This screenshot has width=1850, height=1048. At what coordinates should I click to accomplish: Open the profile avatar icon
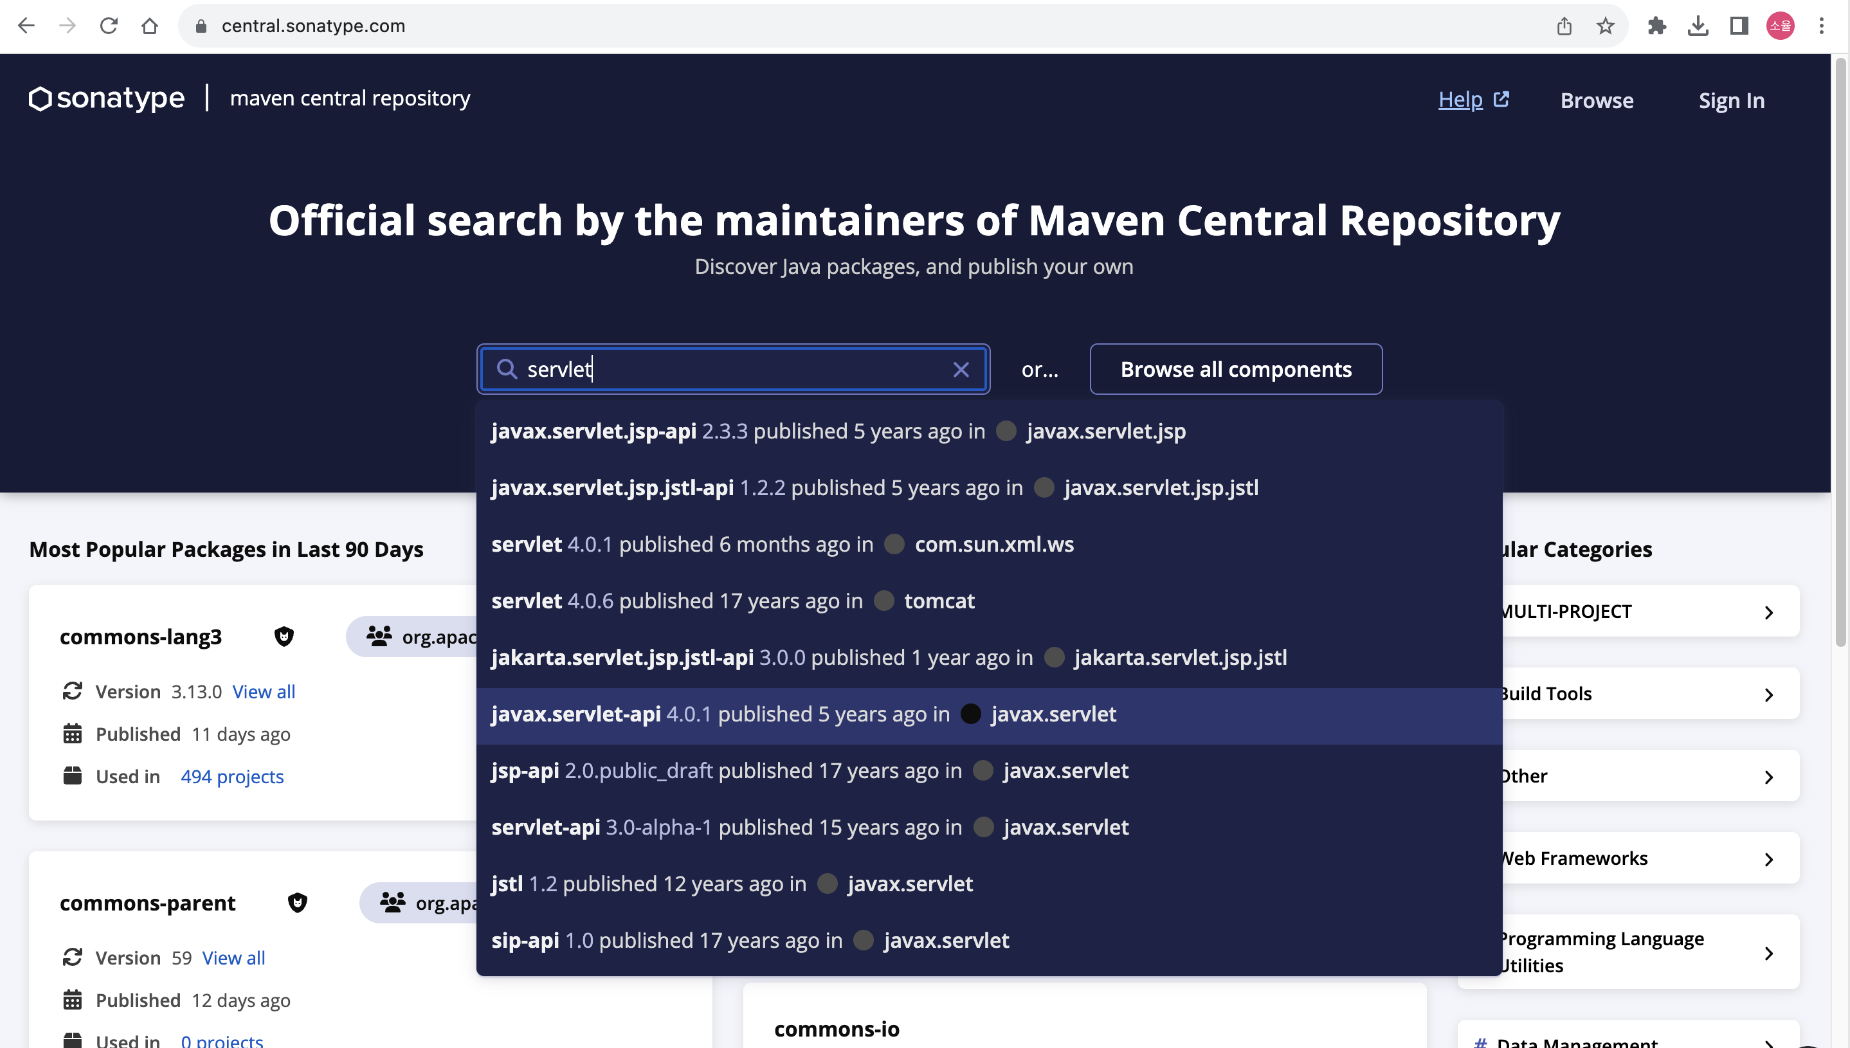tap(1780, 26)
